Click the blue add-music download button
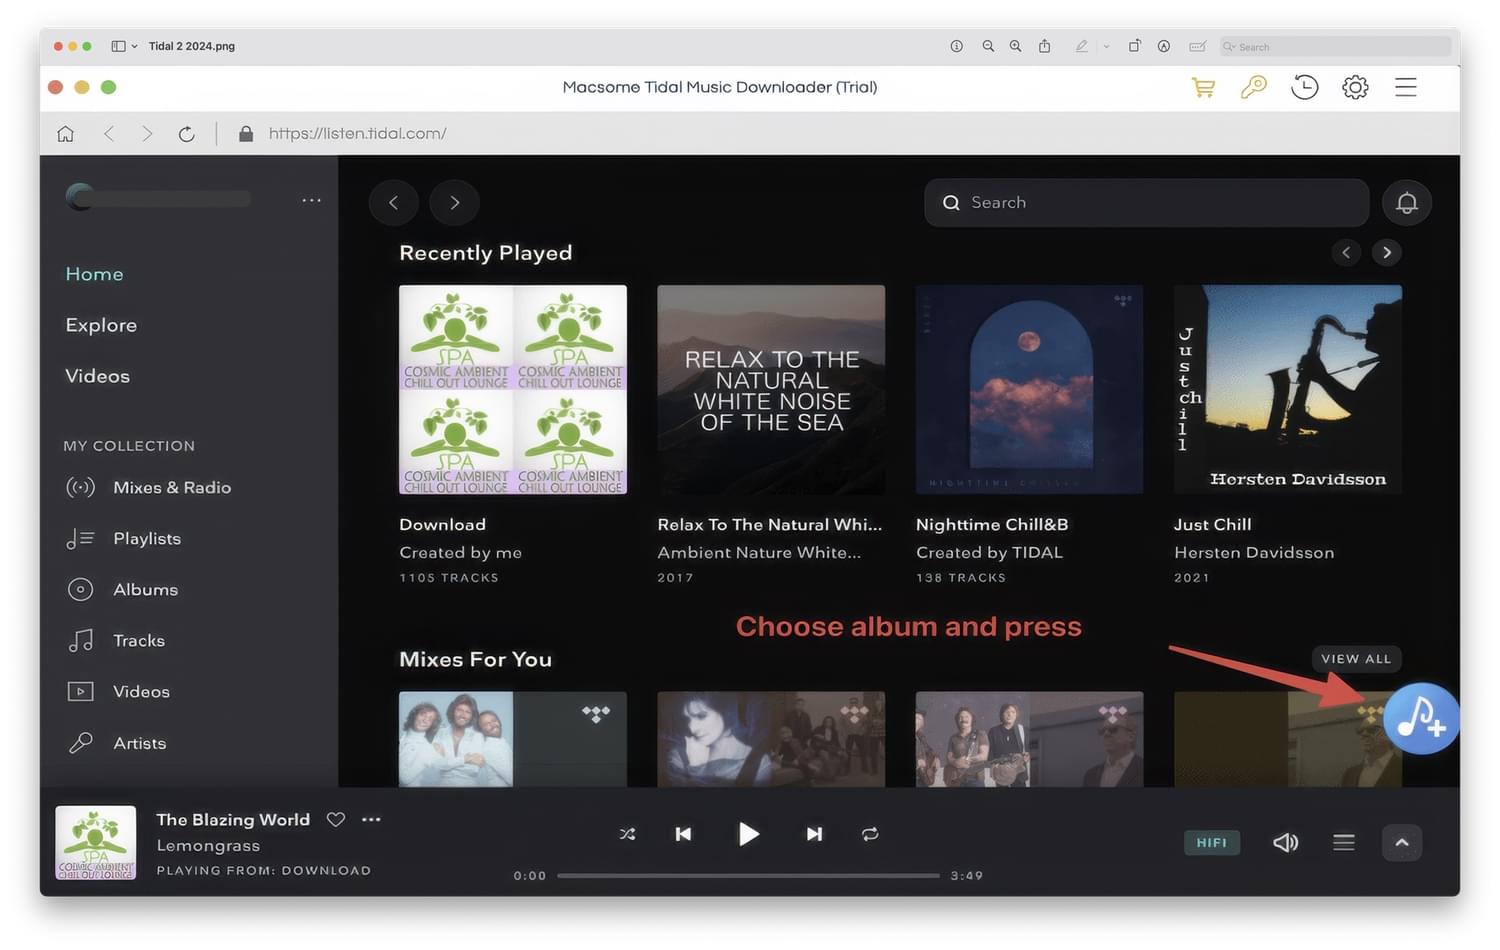Screen dimensions: 1500x950 [x=1421, y=718]
